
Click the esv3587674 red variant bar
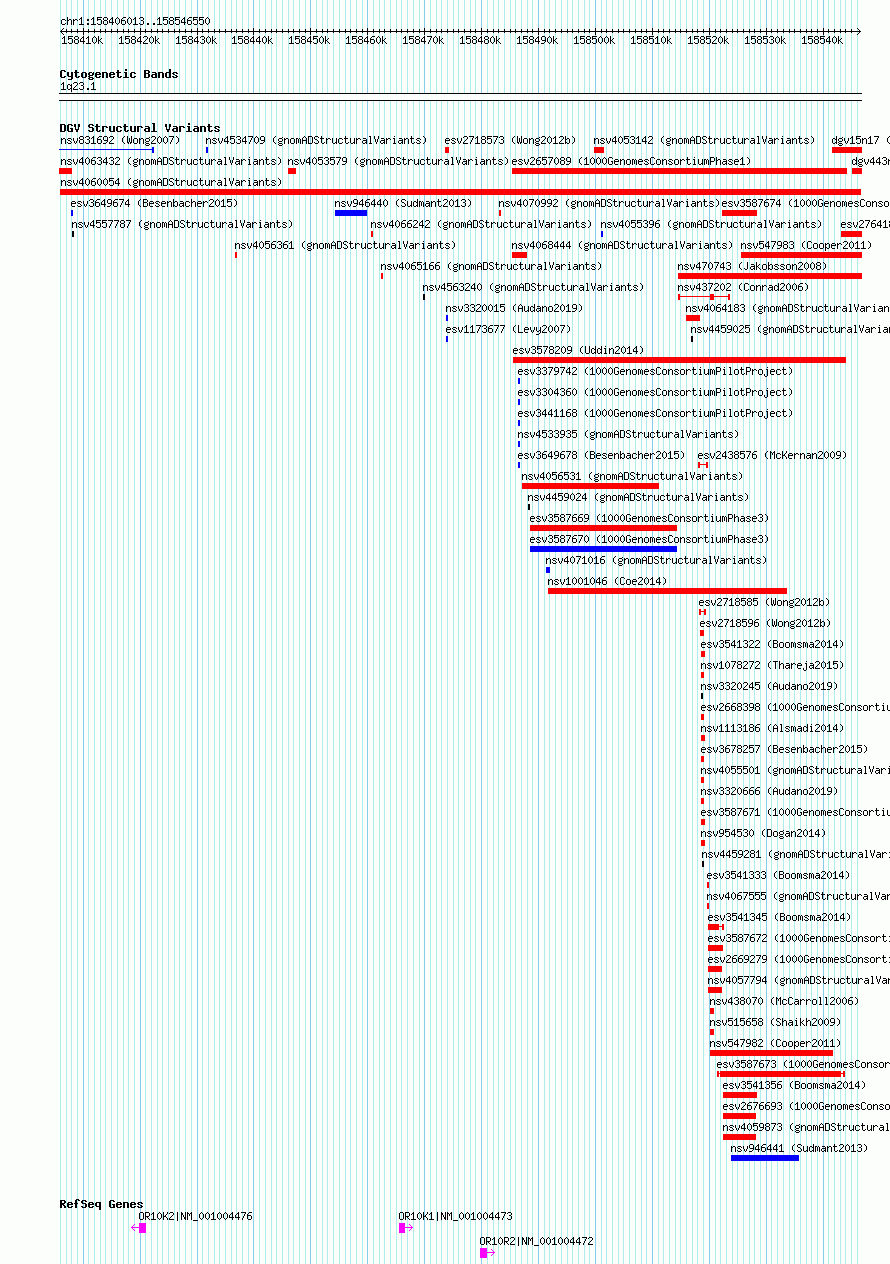coord(739,213)
